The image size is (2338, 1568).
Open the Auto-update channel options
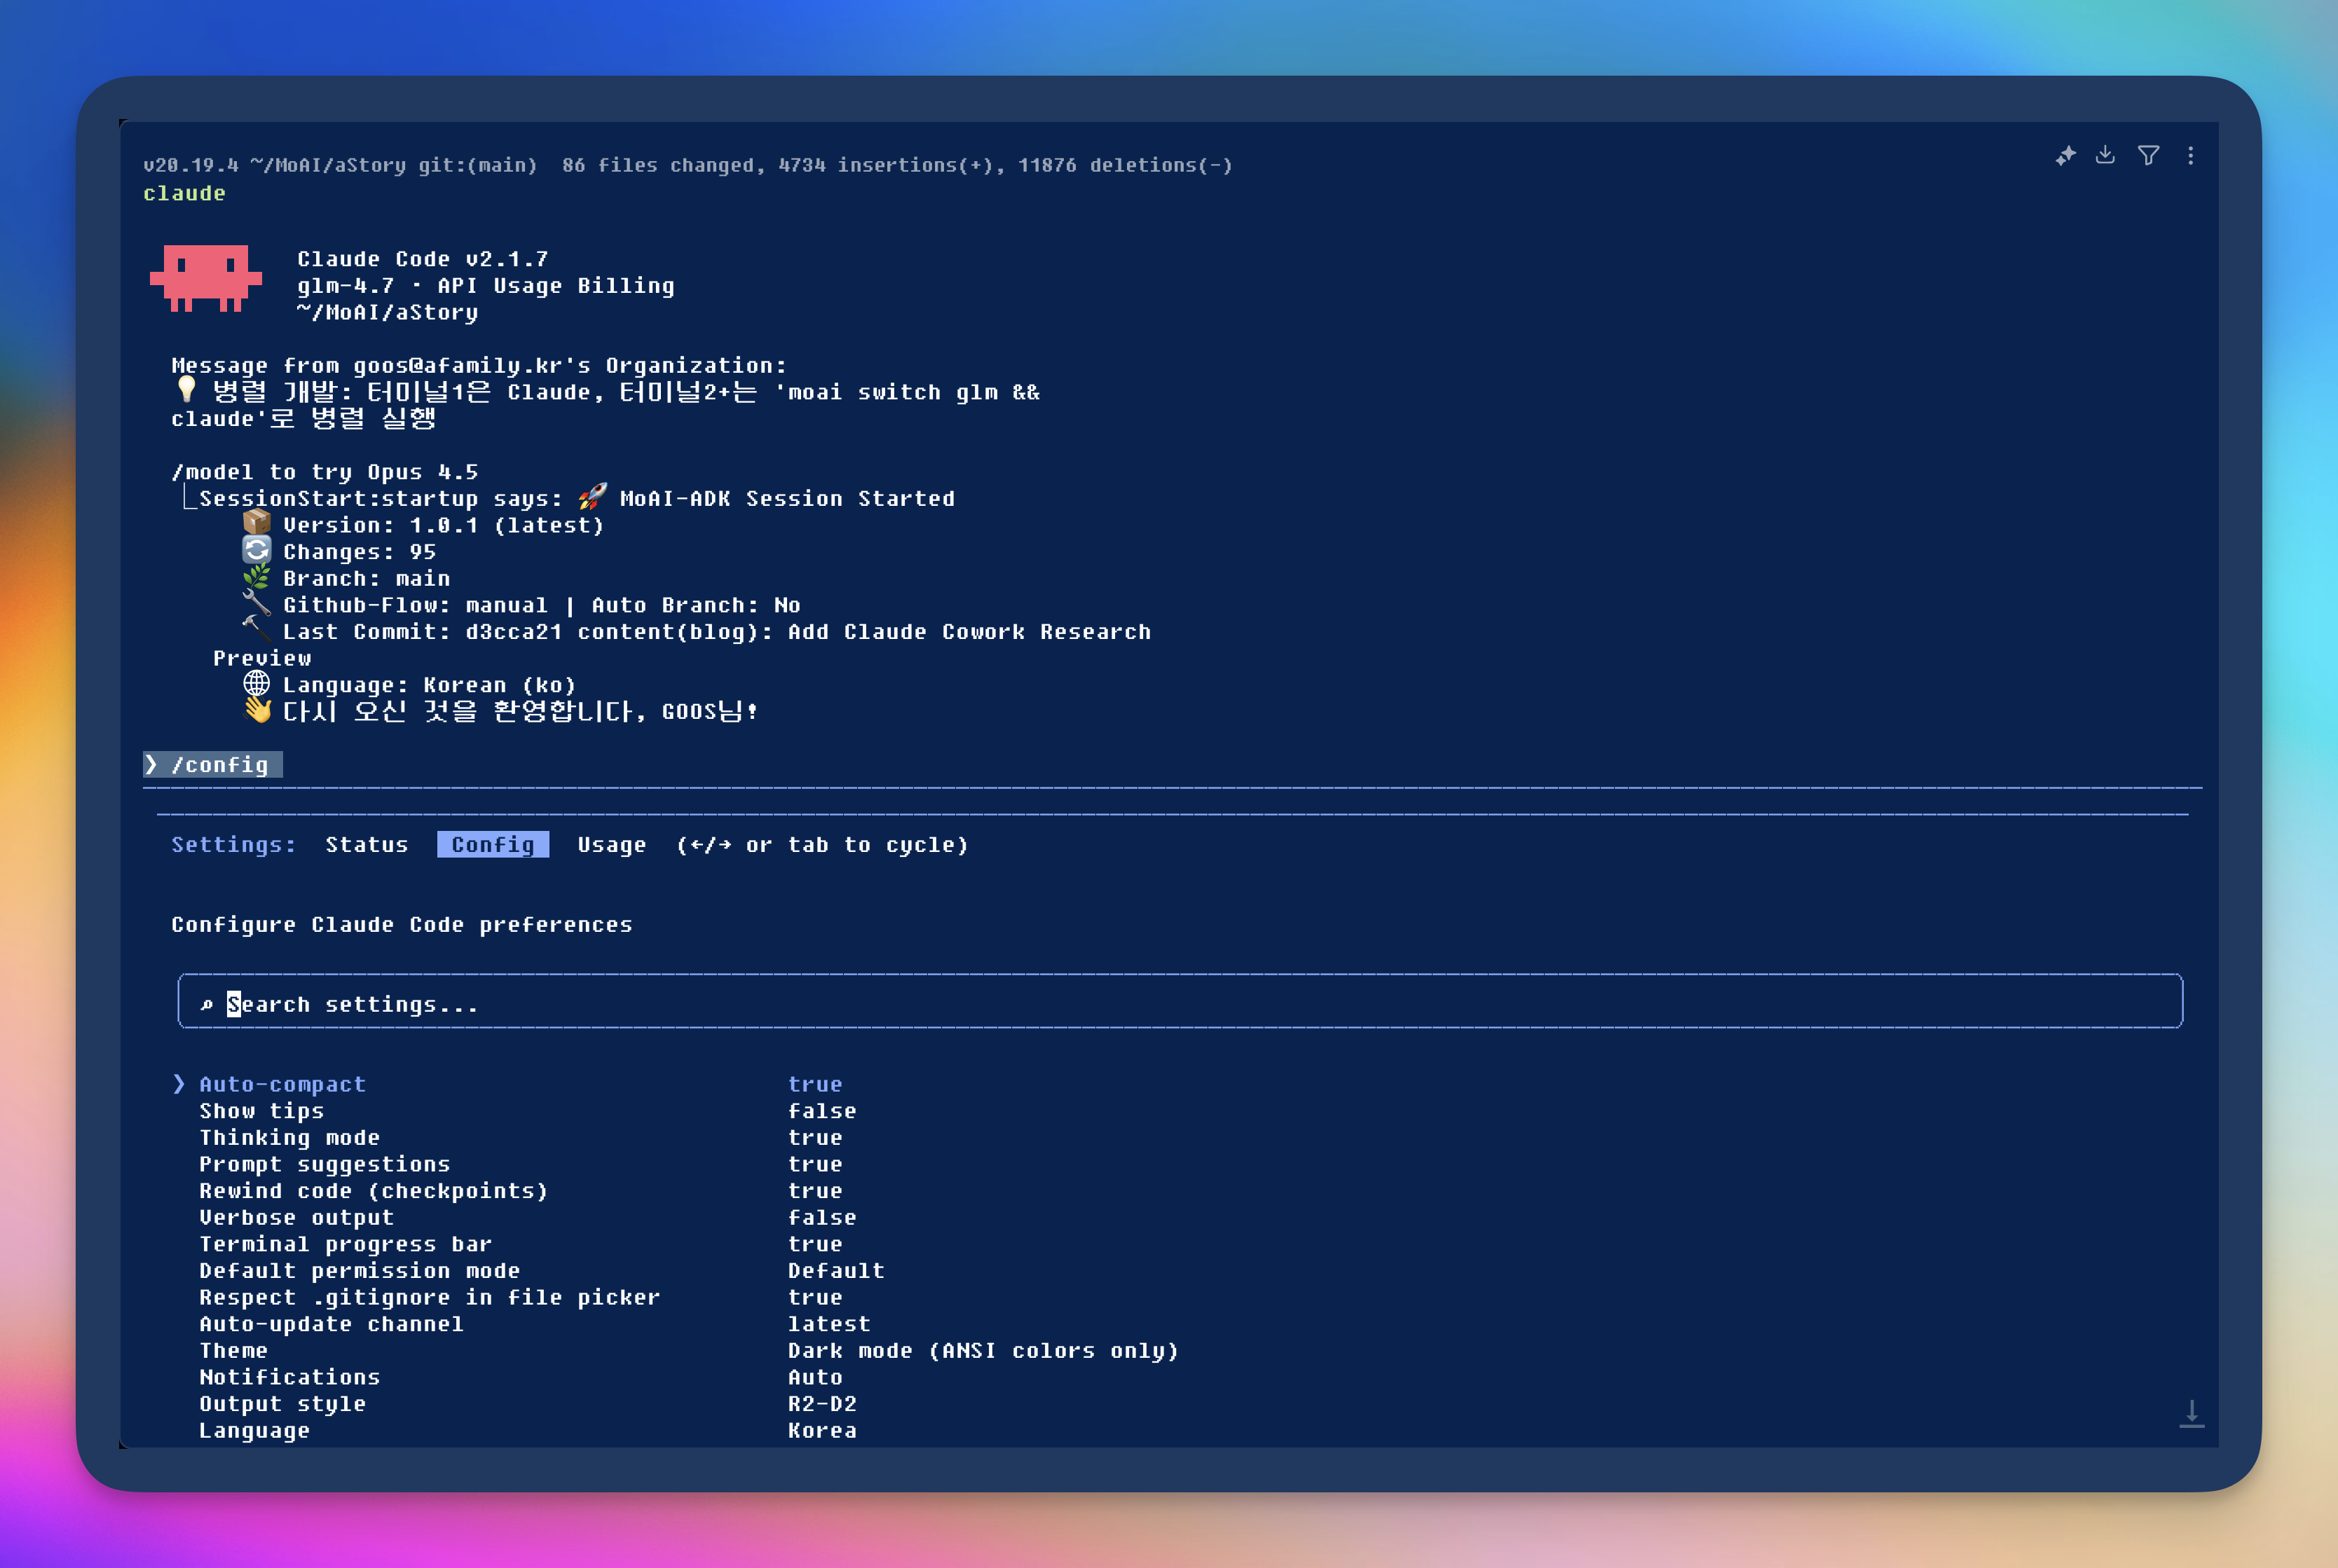[331, 1324]
